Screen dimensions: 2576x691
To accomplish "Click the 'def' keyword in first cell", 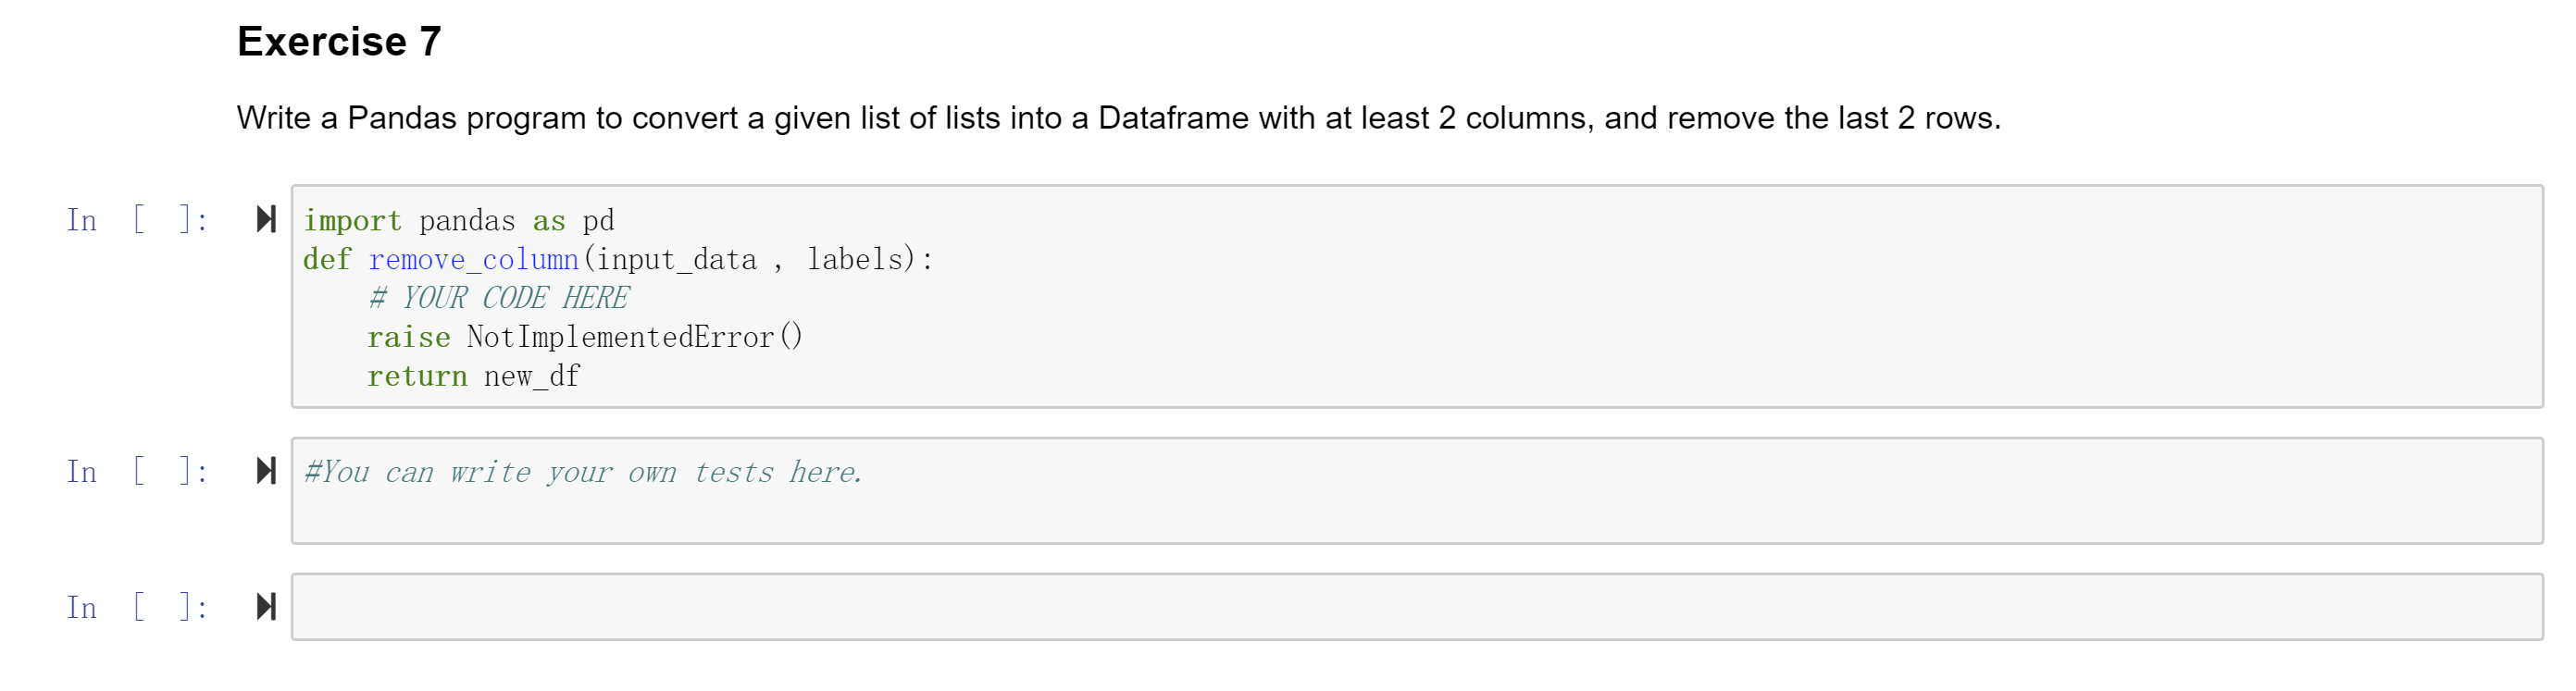I will [327, 259].
